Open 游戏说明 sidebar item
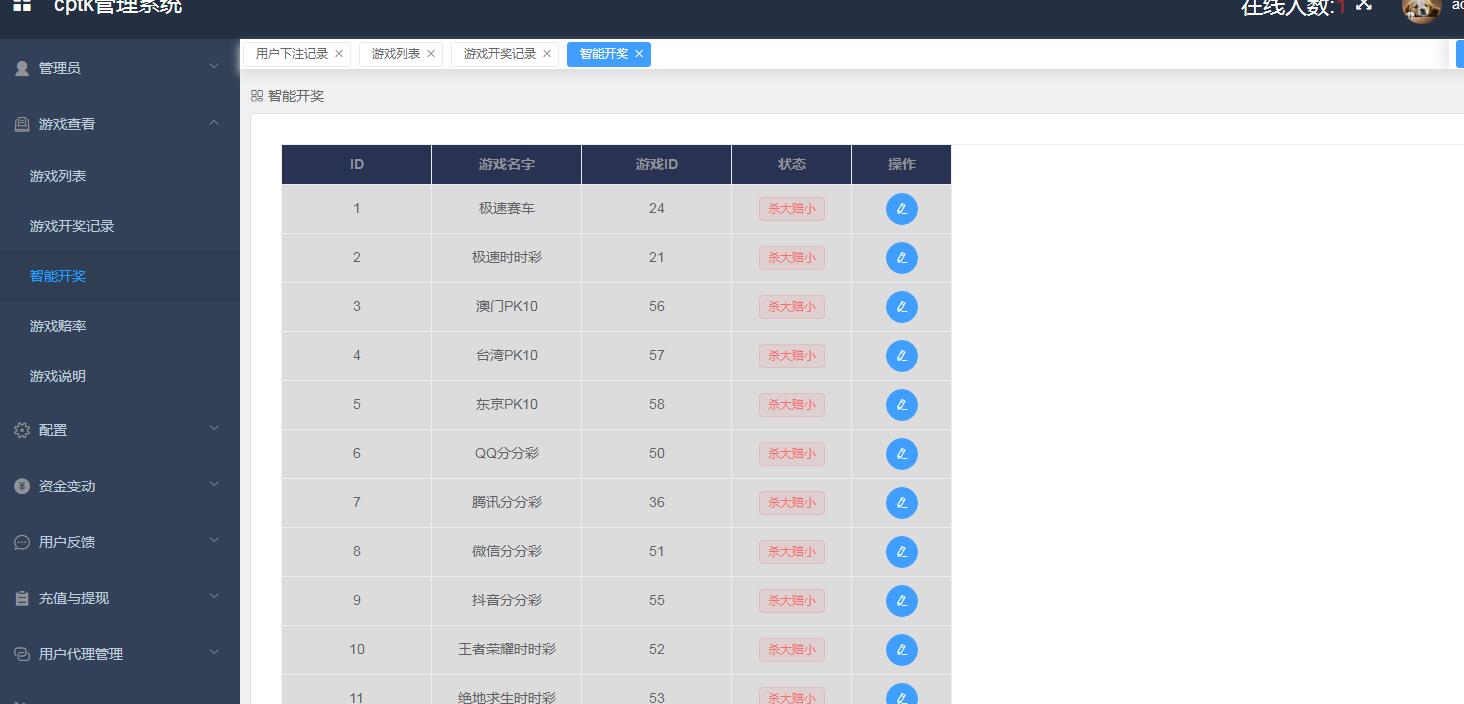The height and width of the screenshot is (704, 1464). point(58,376)
